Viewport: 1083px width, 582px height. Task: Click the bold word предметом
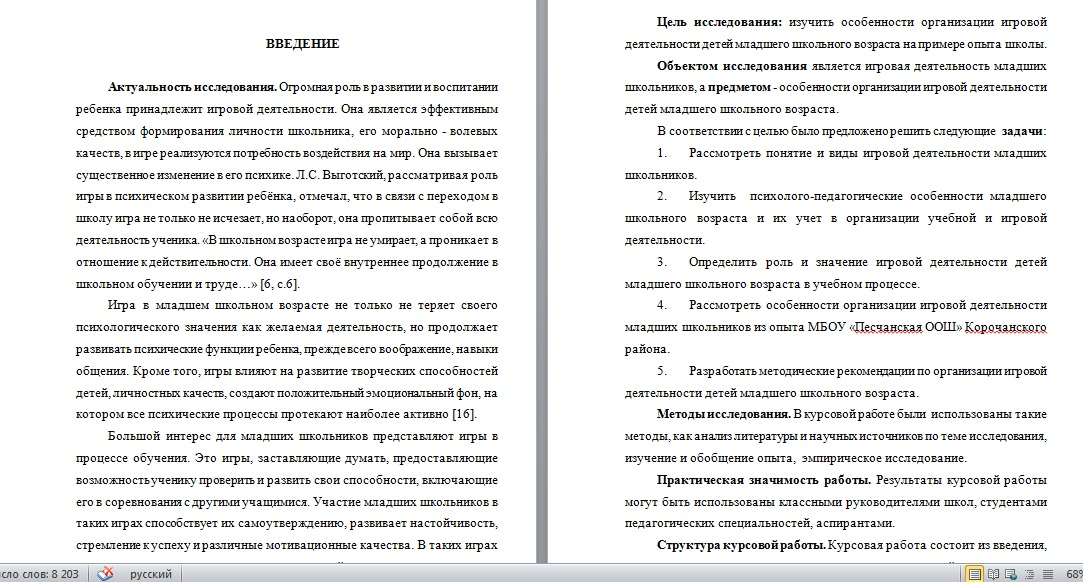739,88
